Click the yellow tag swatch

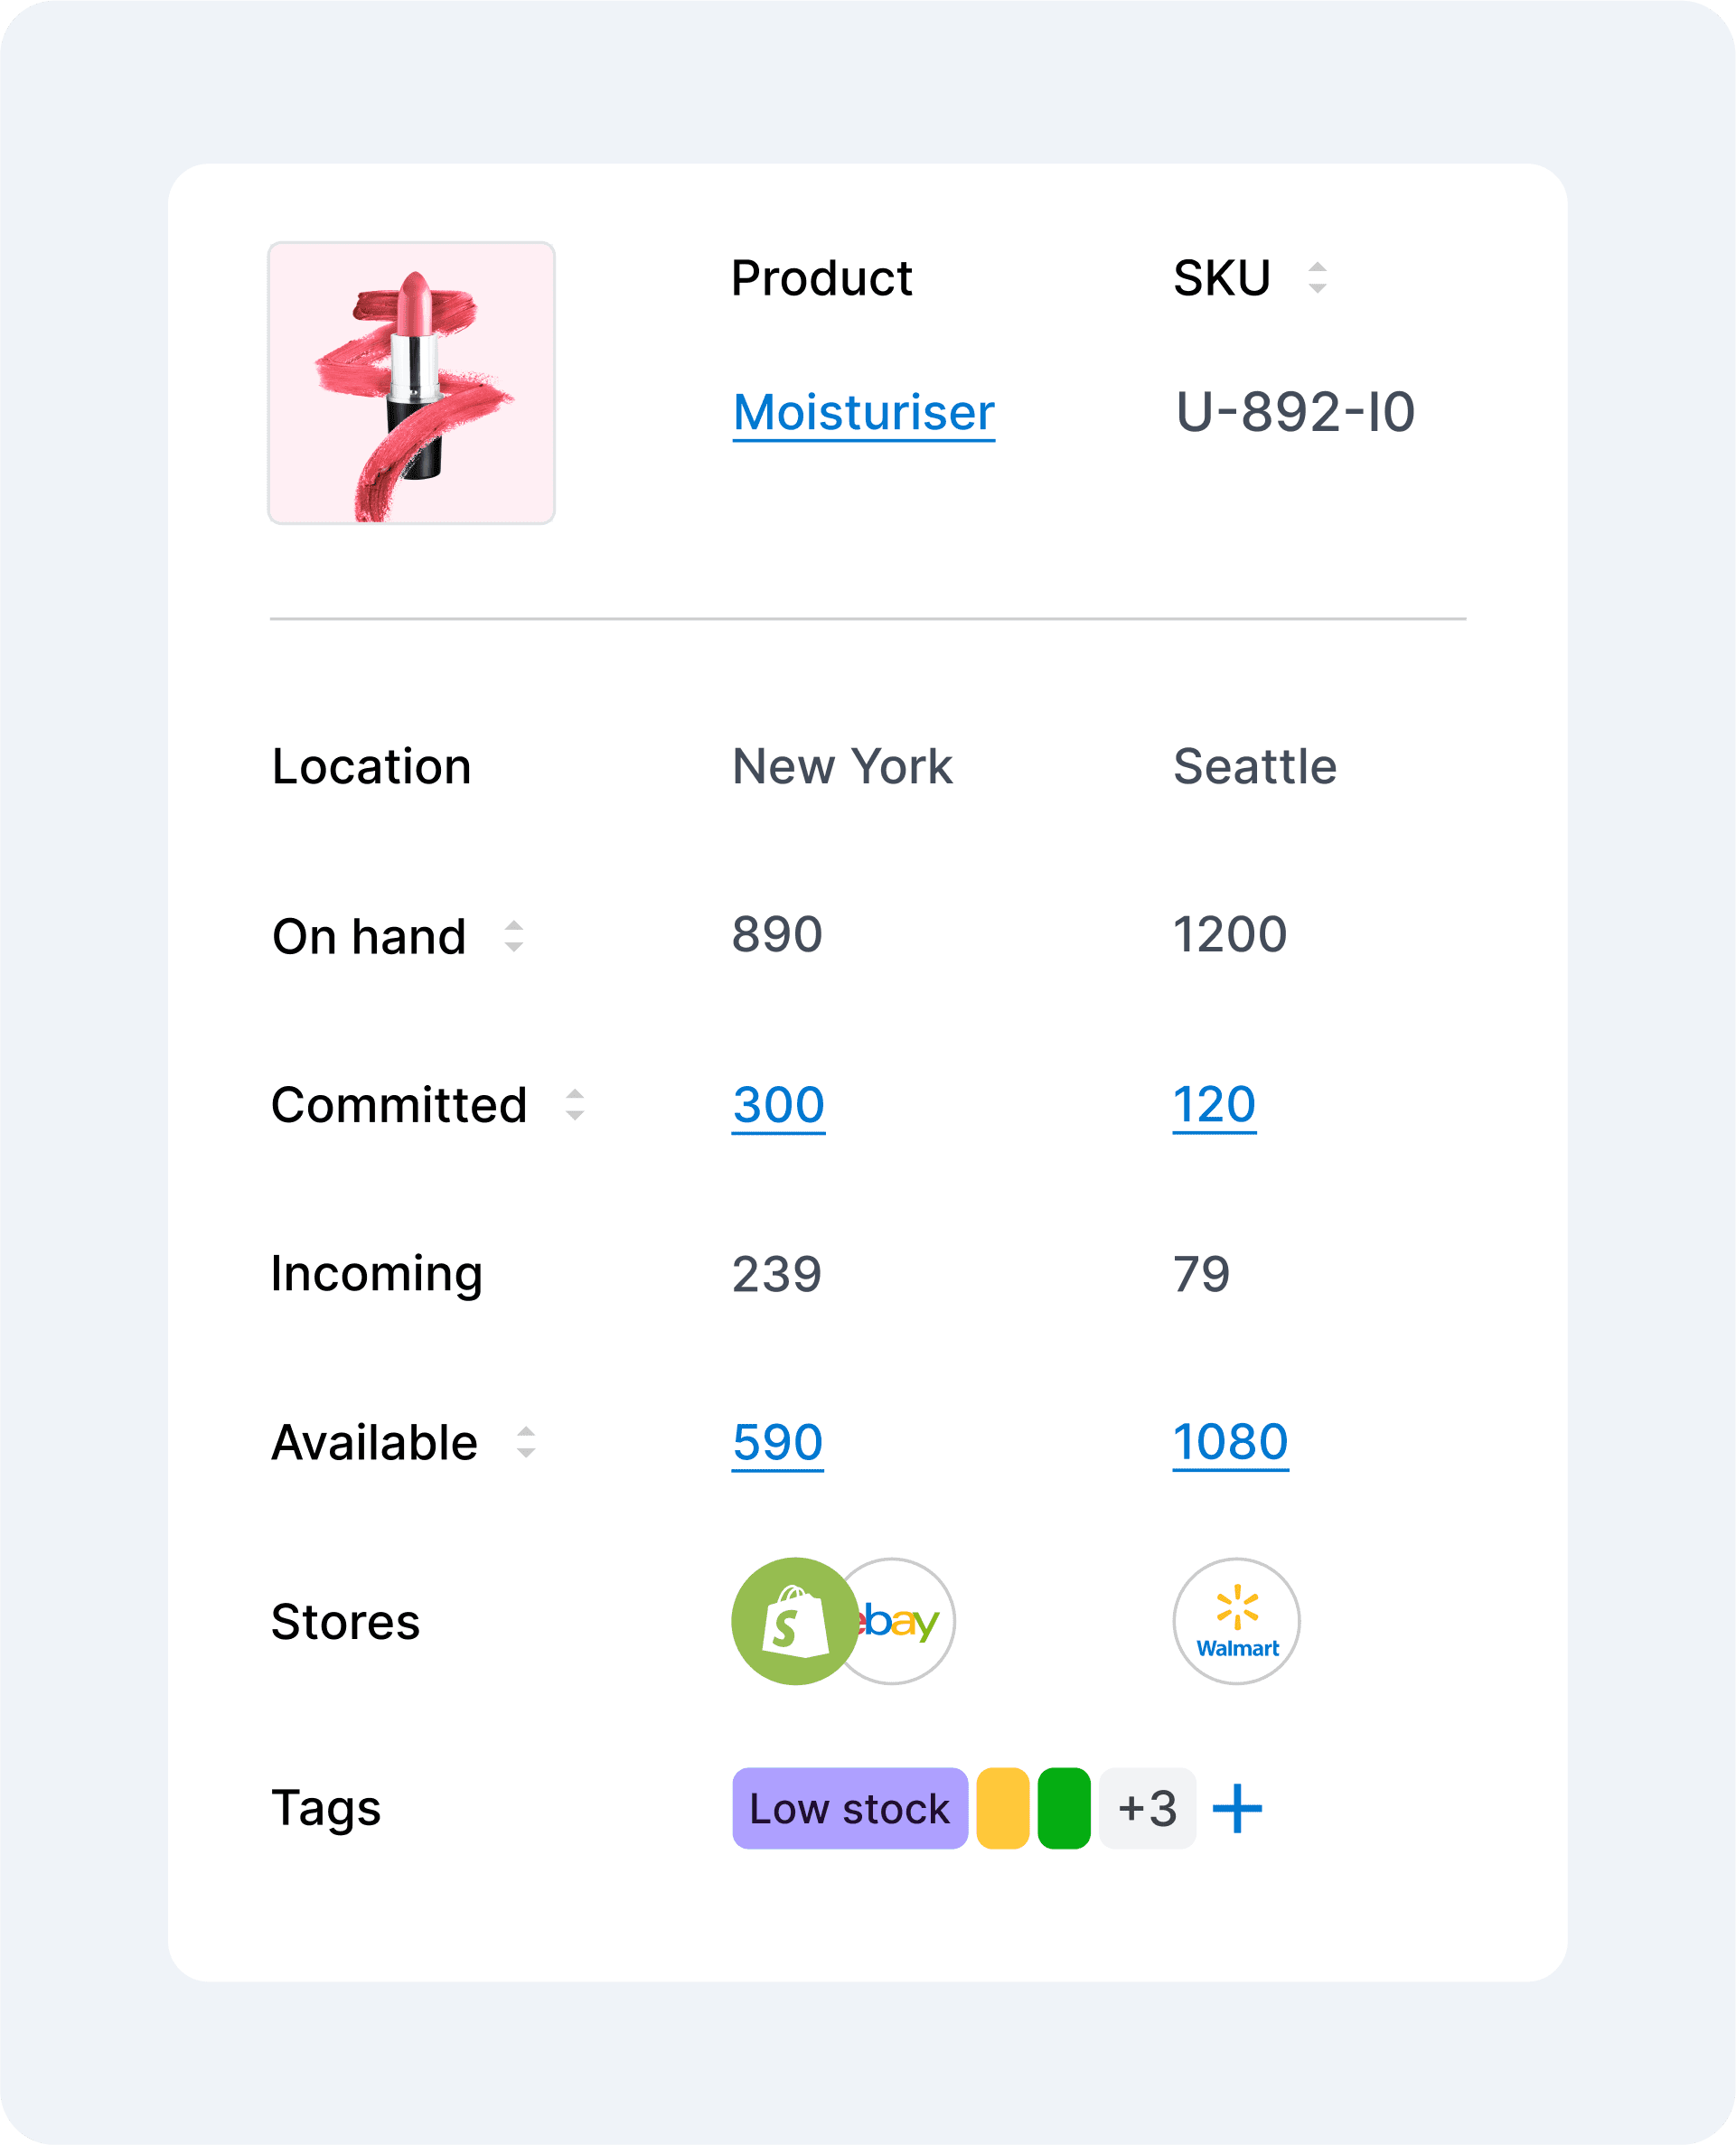click(x=1002, y=1808)
